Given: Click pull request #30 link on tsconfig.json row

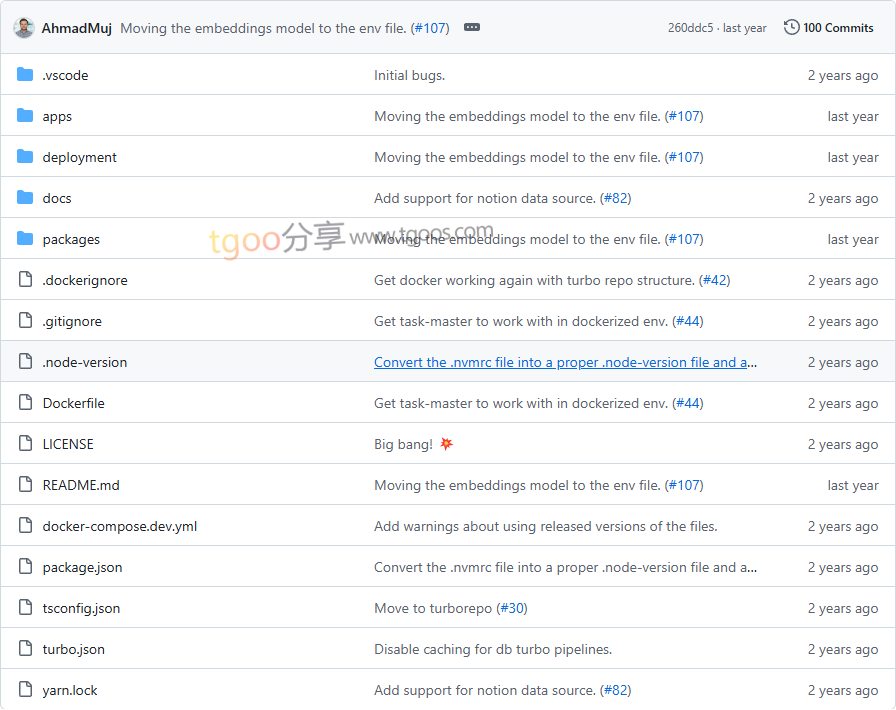Looking at the screenshot, I should (512, 608).
